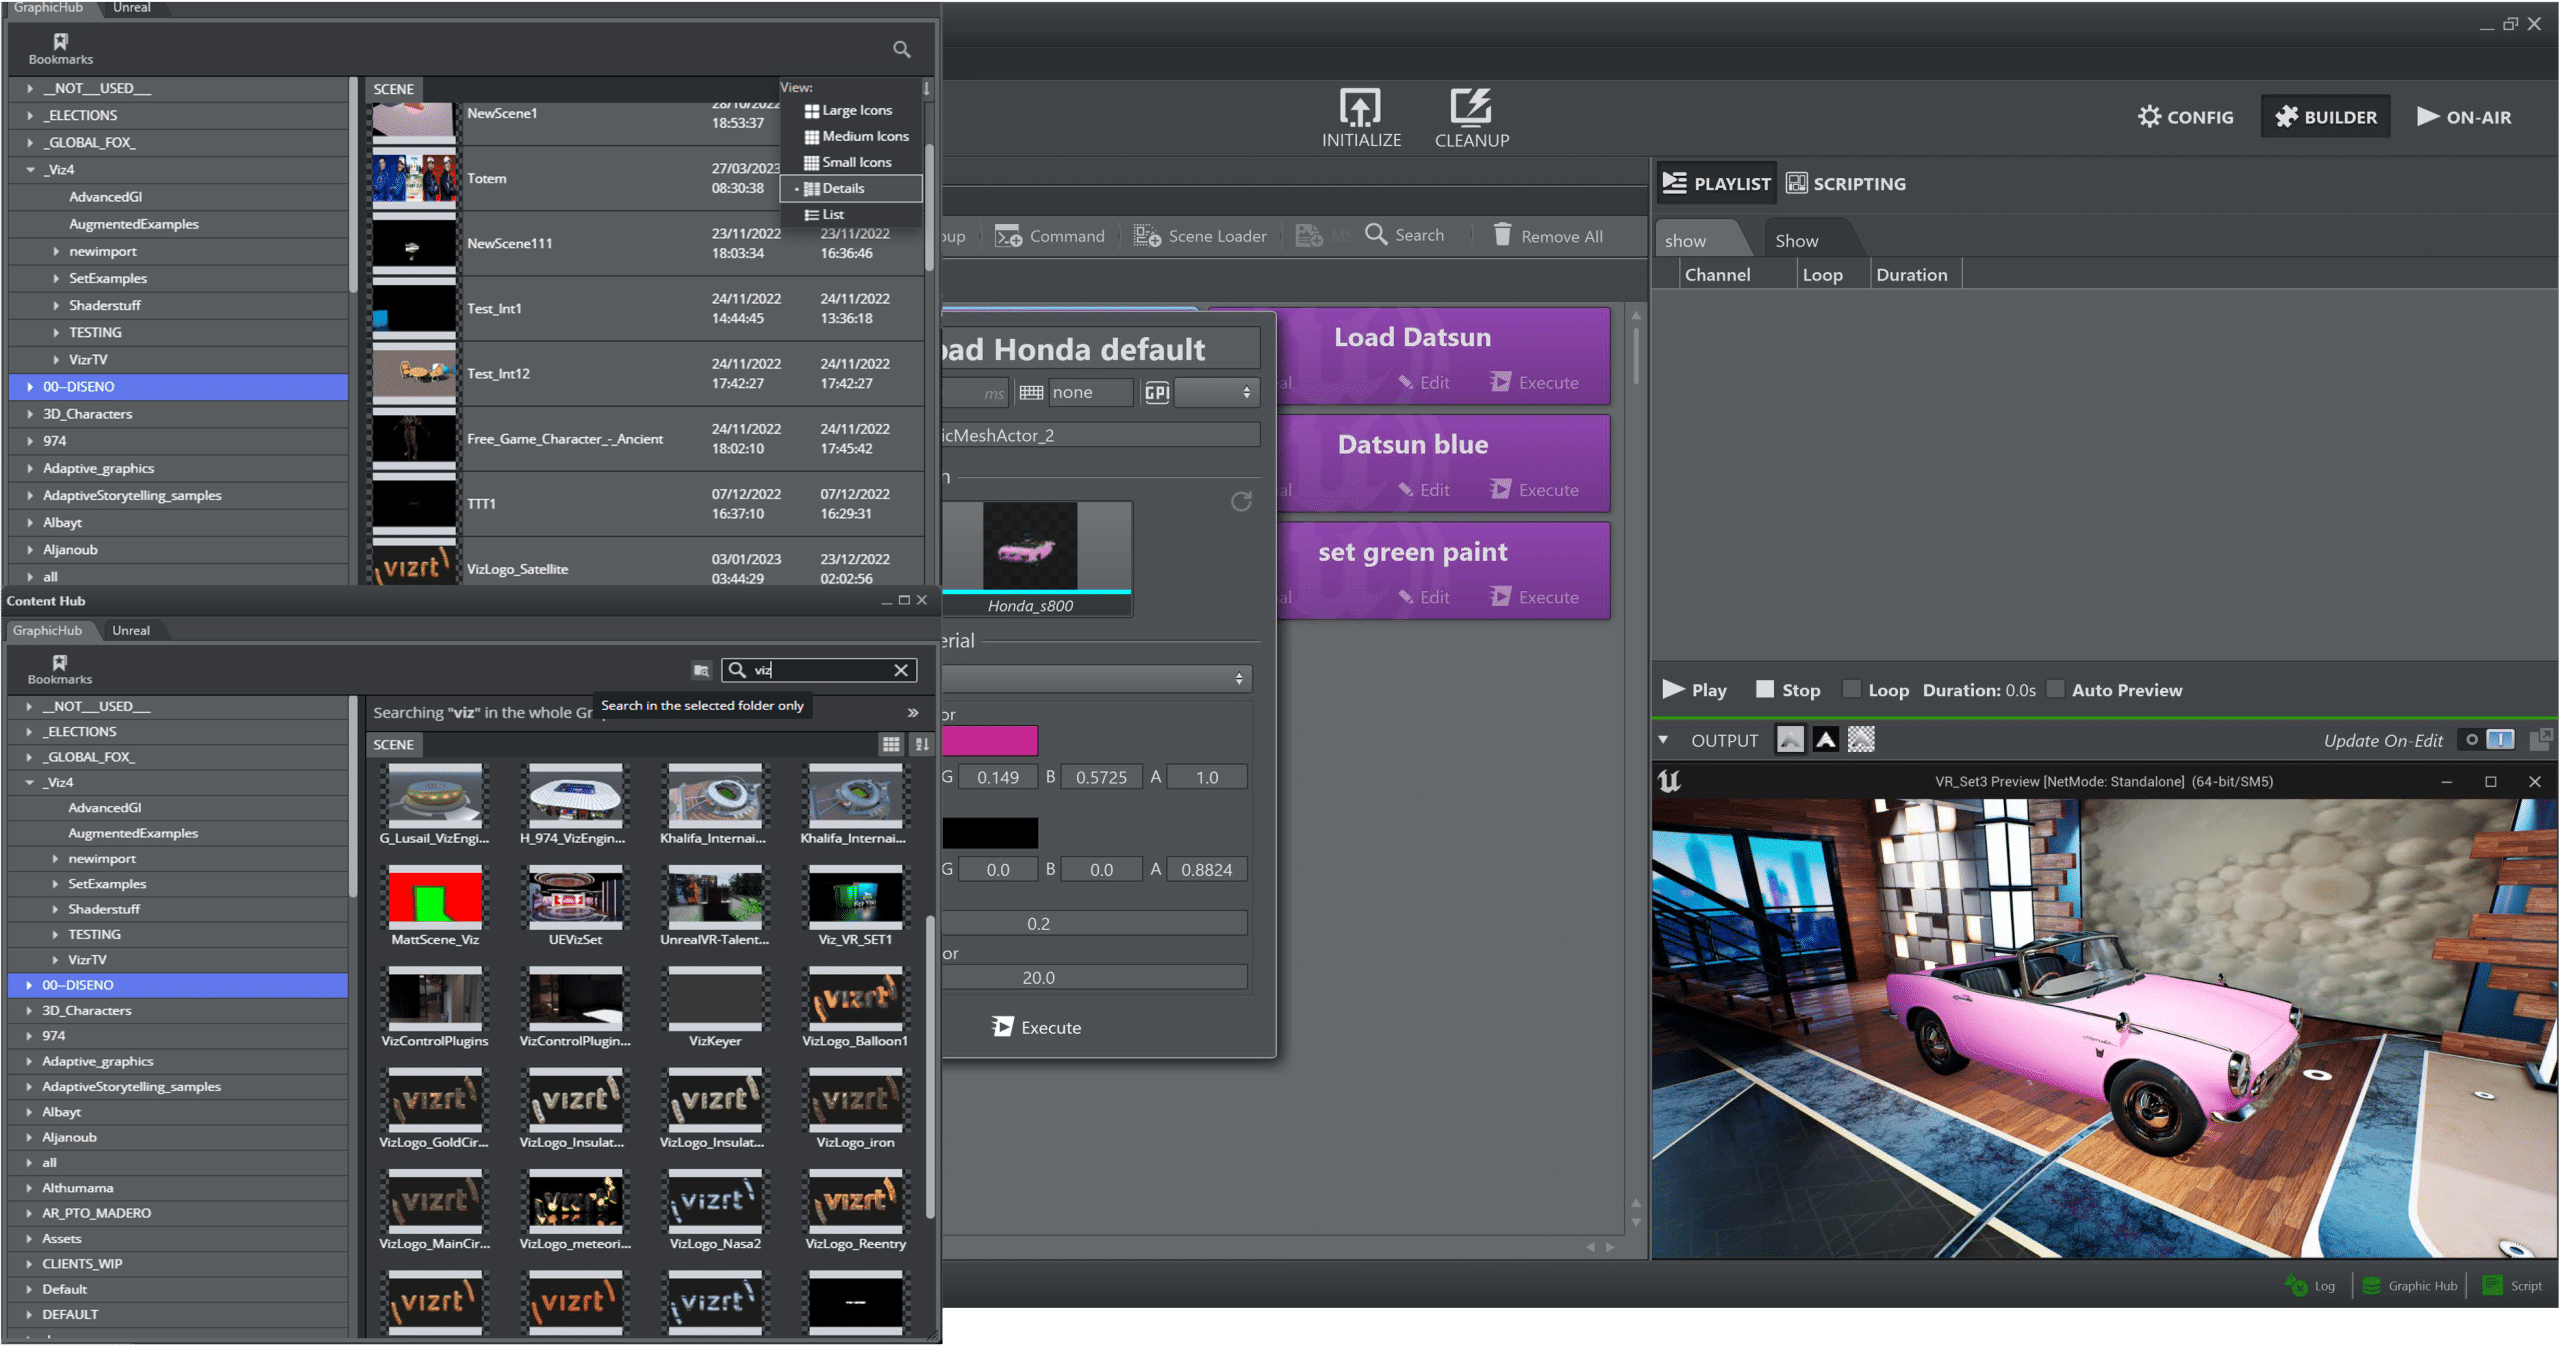
Task: Enable the Loop checkbox
Action: 1851,689
